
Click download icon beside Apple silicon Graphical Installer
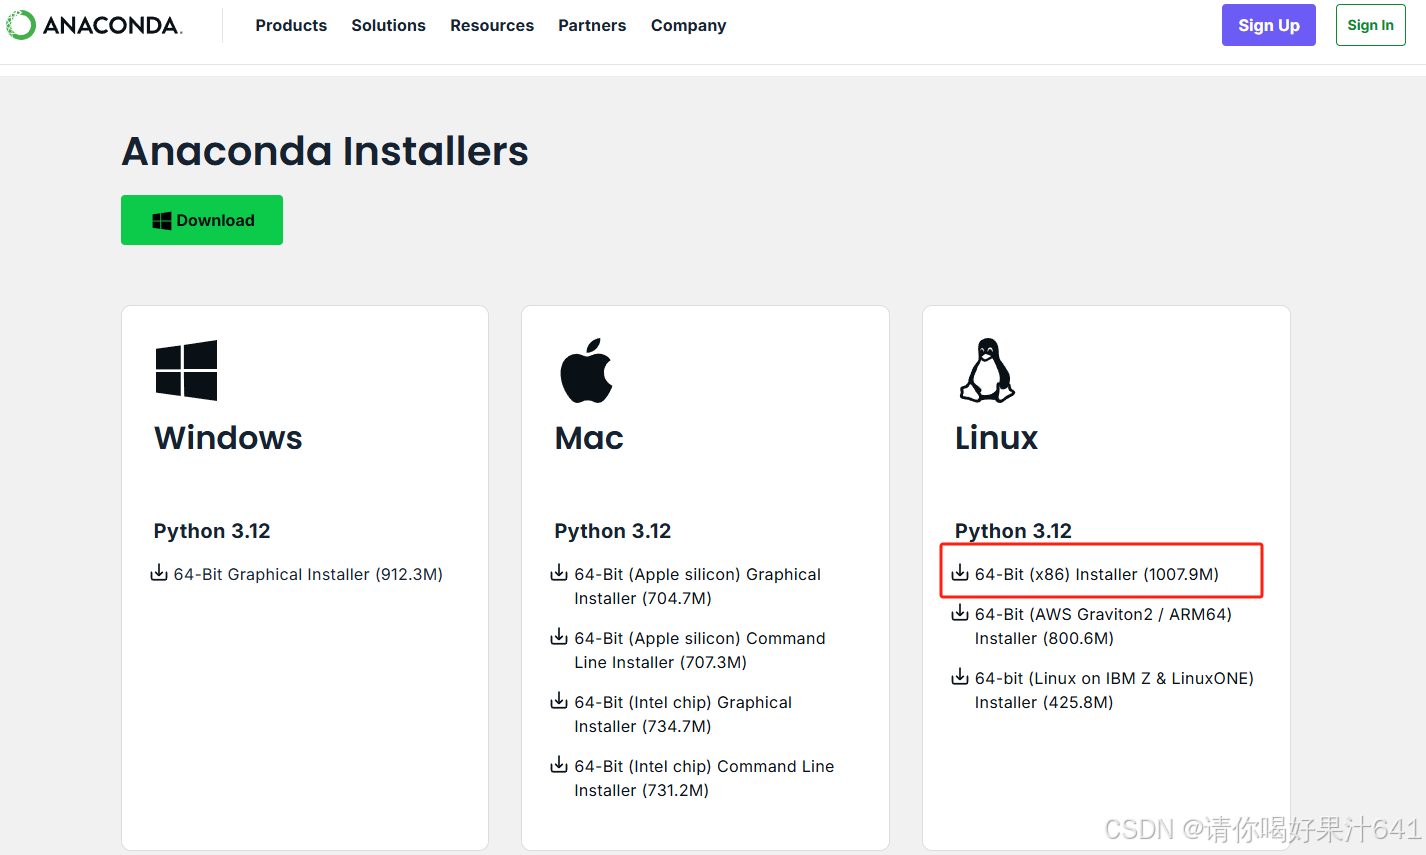559,573
